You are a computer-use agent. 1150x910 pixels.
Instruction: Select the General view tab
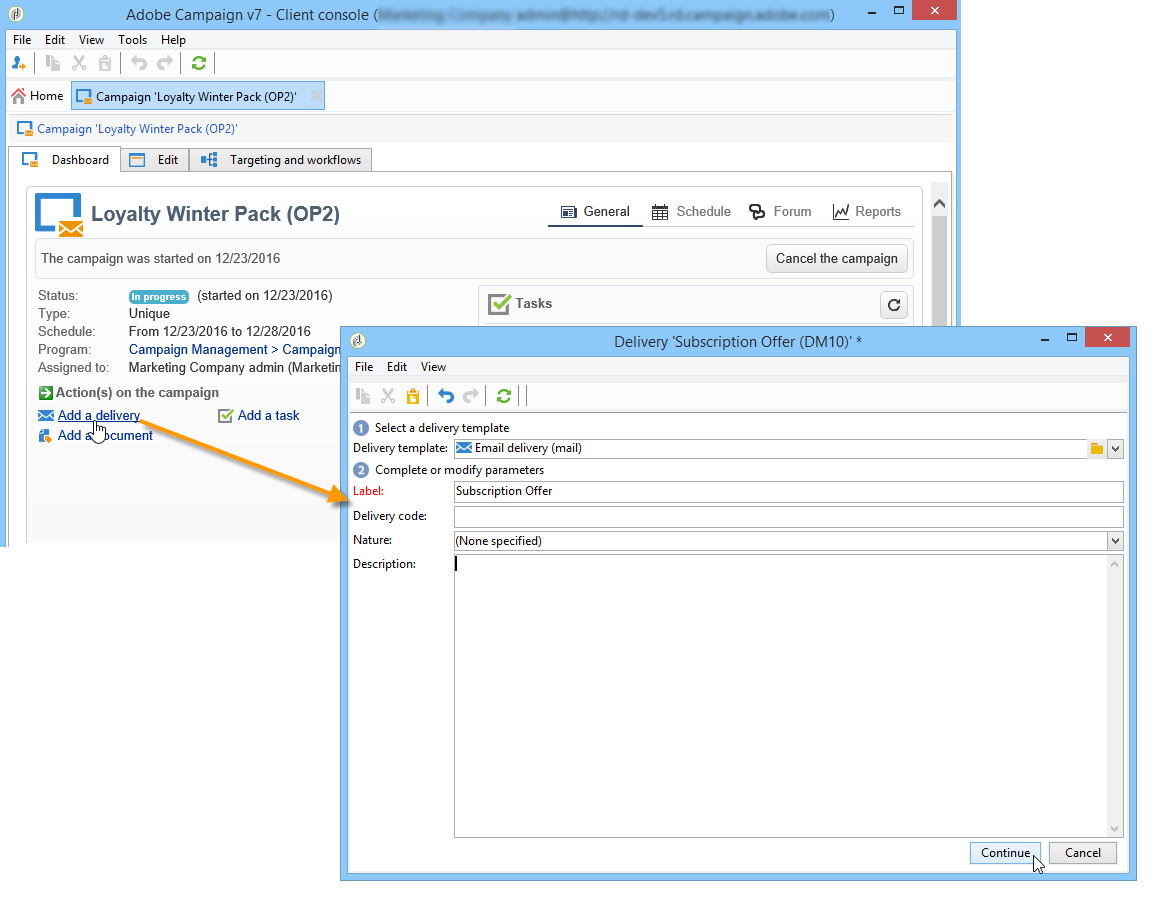595,212
